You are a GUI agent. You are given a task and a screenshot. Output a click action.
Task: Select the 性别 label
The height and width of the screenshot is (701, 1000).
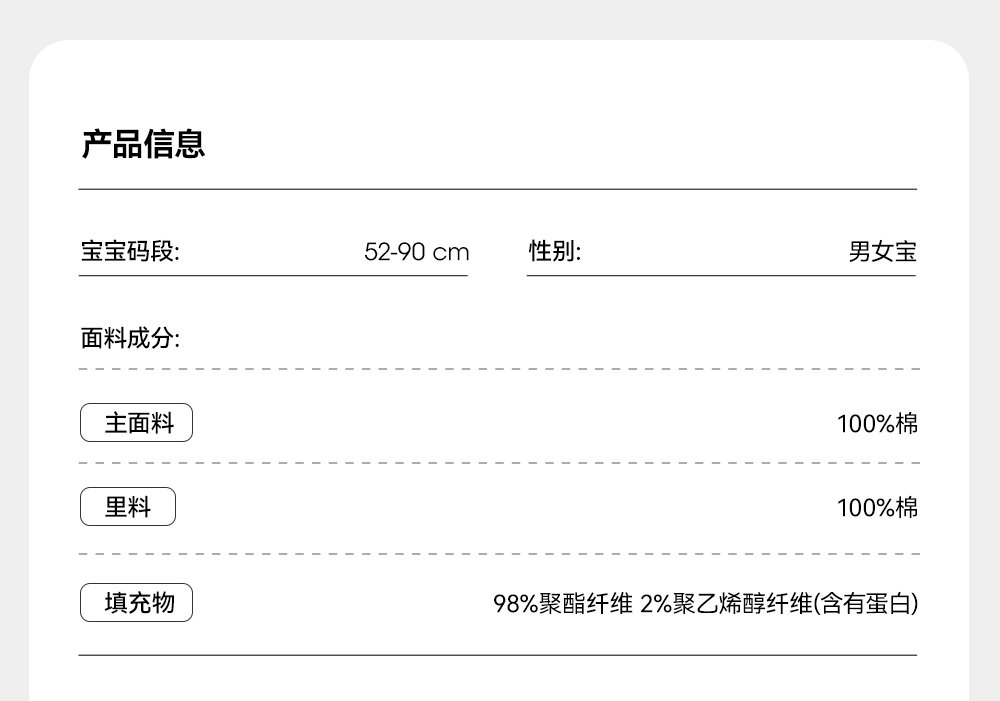[554, 252]
